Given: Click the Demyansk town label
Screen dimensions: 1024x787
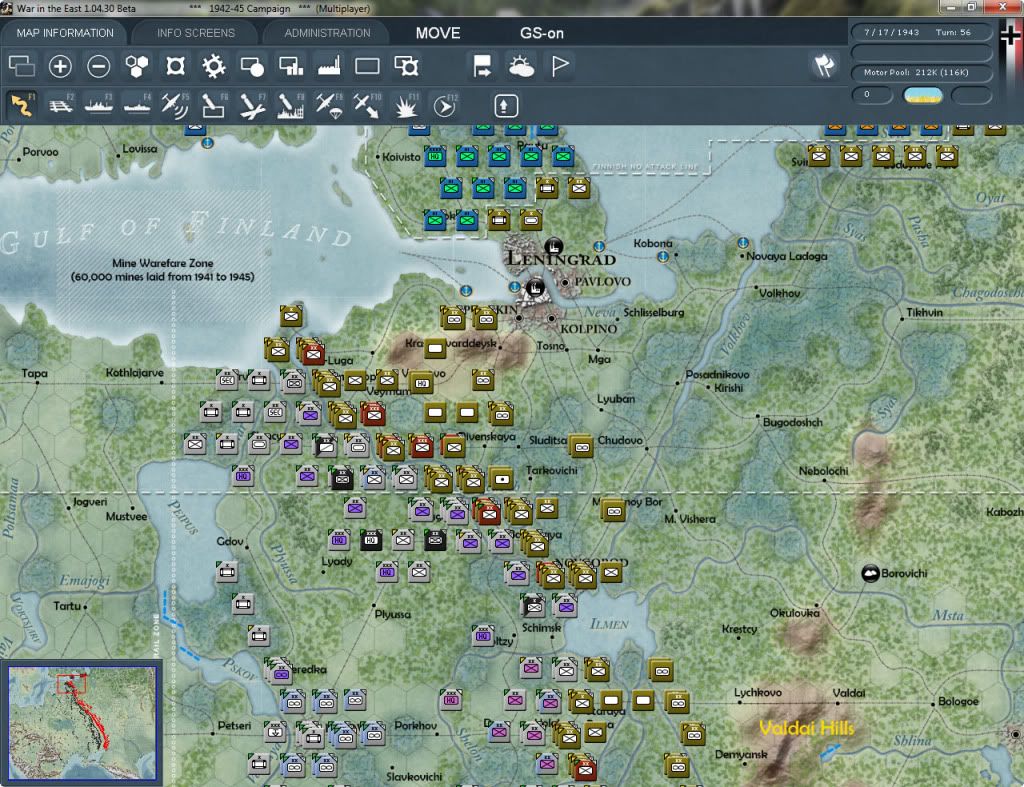Looking at the screenshot, I should click(741, 754).
